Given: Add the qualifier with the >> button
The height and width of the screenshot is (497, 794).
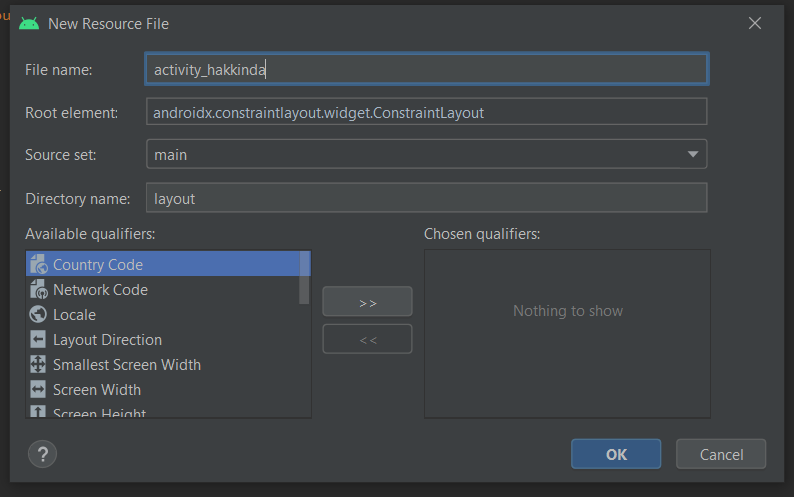Looking at the screenshot, I should tap(367, 302).
